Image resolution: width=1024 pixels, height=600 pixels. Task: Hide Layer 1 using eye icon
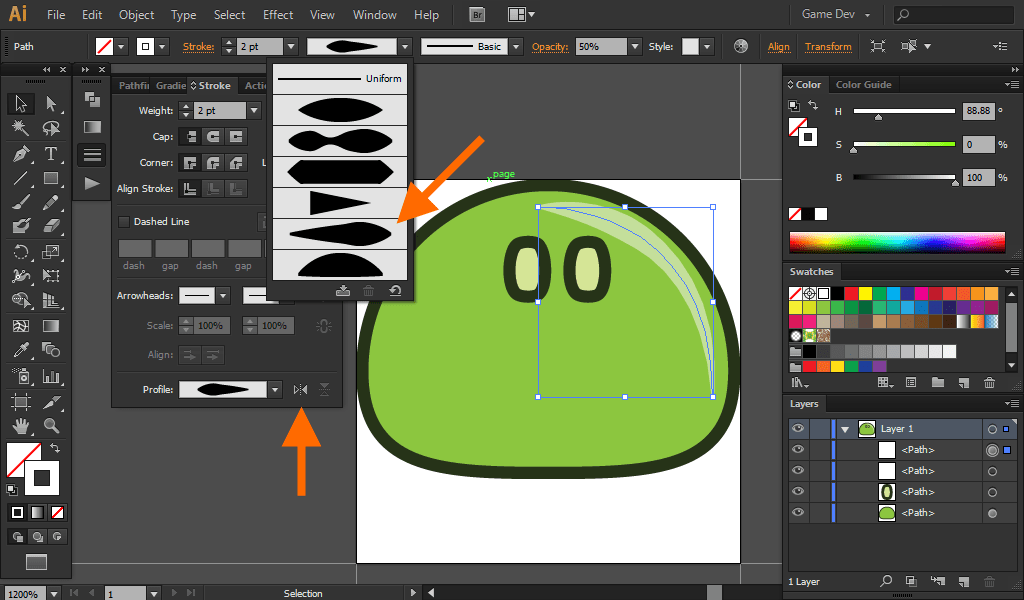coord(798,429)
